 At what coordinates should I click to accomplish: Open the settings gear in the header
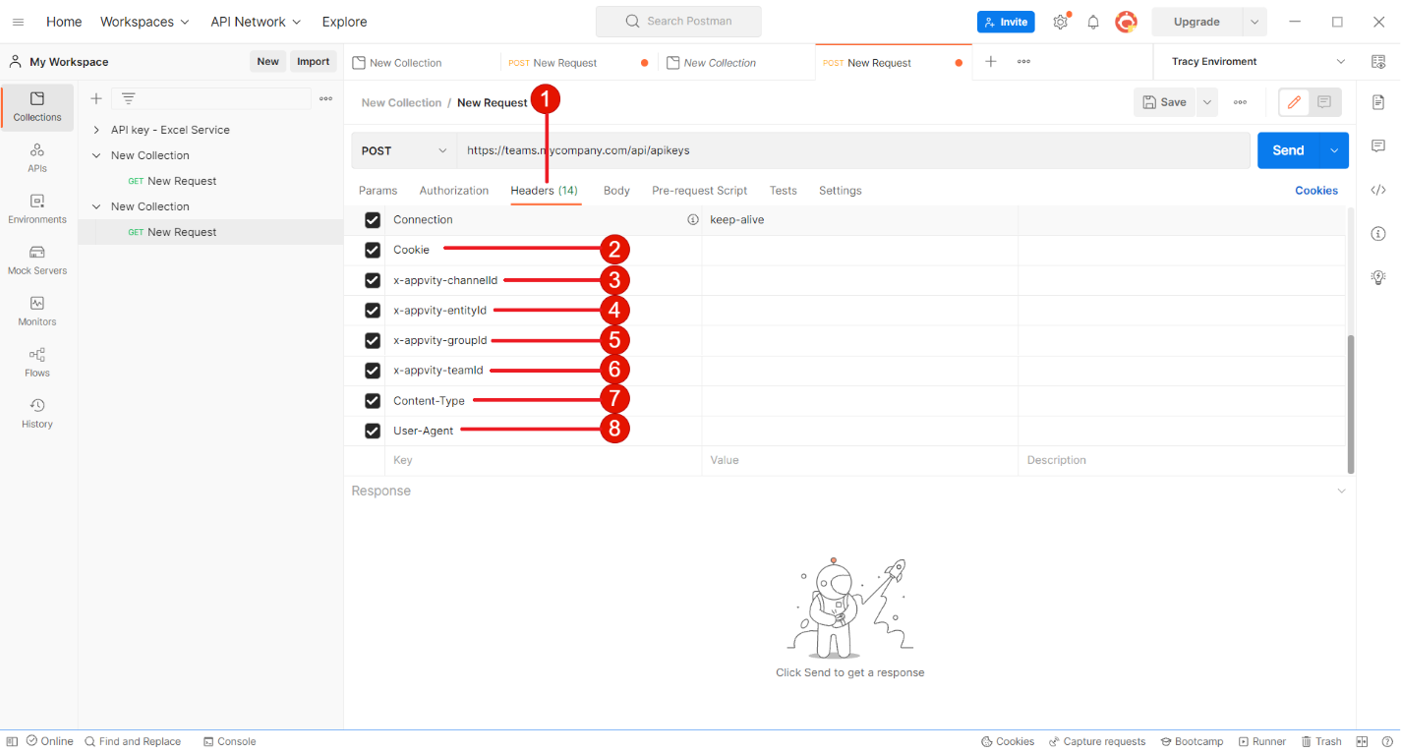(x=1060, y=22)
